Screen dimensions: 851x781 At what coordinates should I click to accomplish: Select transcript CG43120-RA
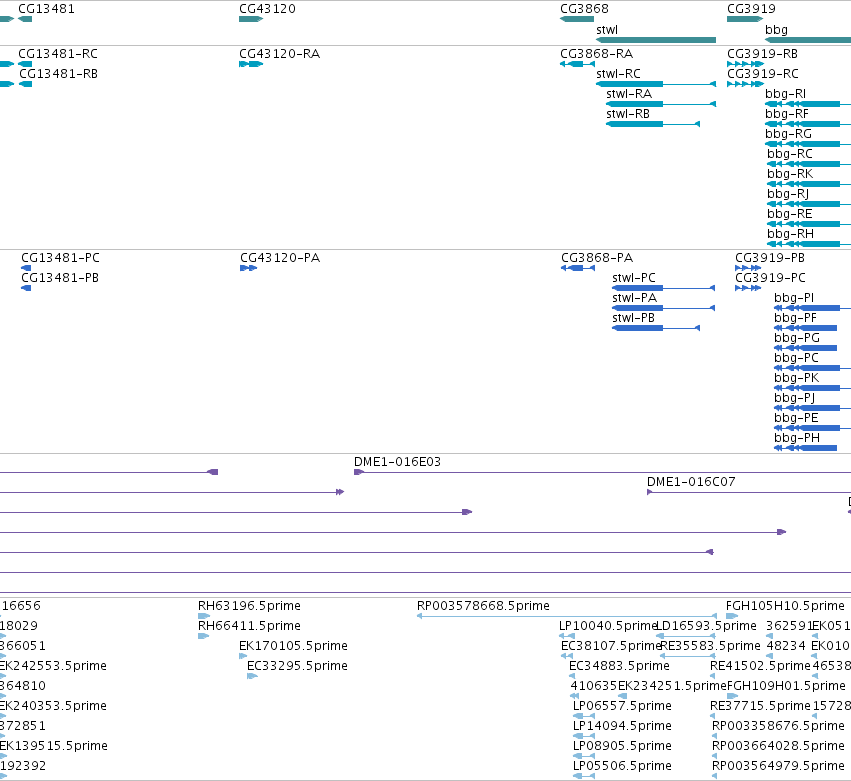tap(251, 64)
